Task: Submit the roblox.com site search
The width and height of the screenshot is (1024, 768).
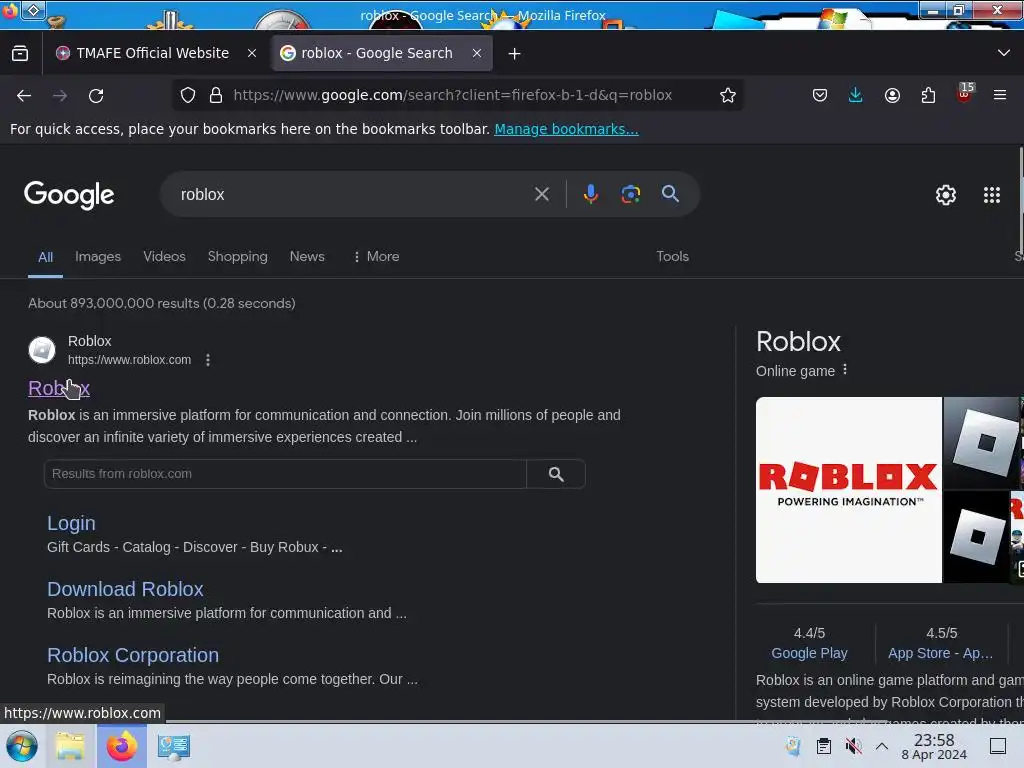Action: coord(556,474)
